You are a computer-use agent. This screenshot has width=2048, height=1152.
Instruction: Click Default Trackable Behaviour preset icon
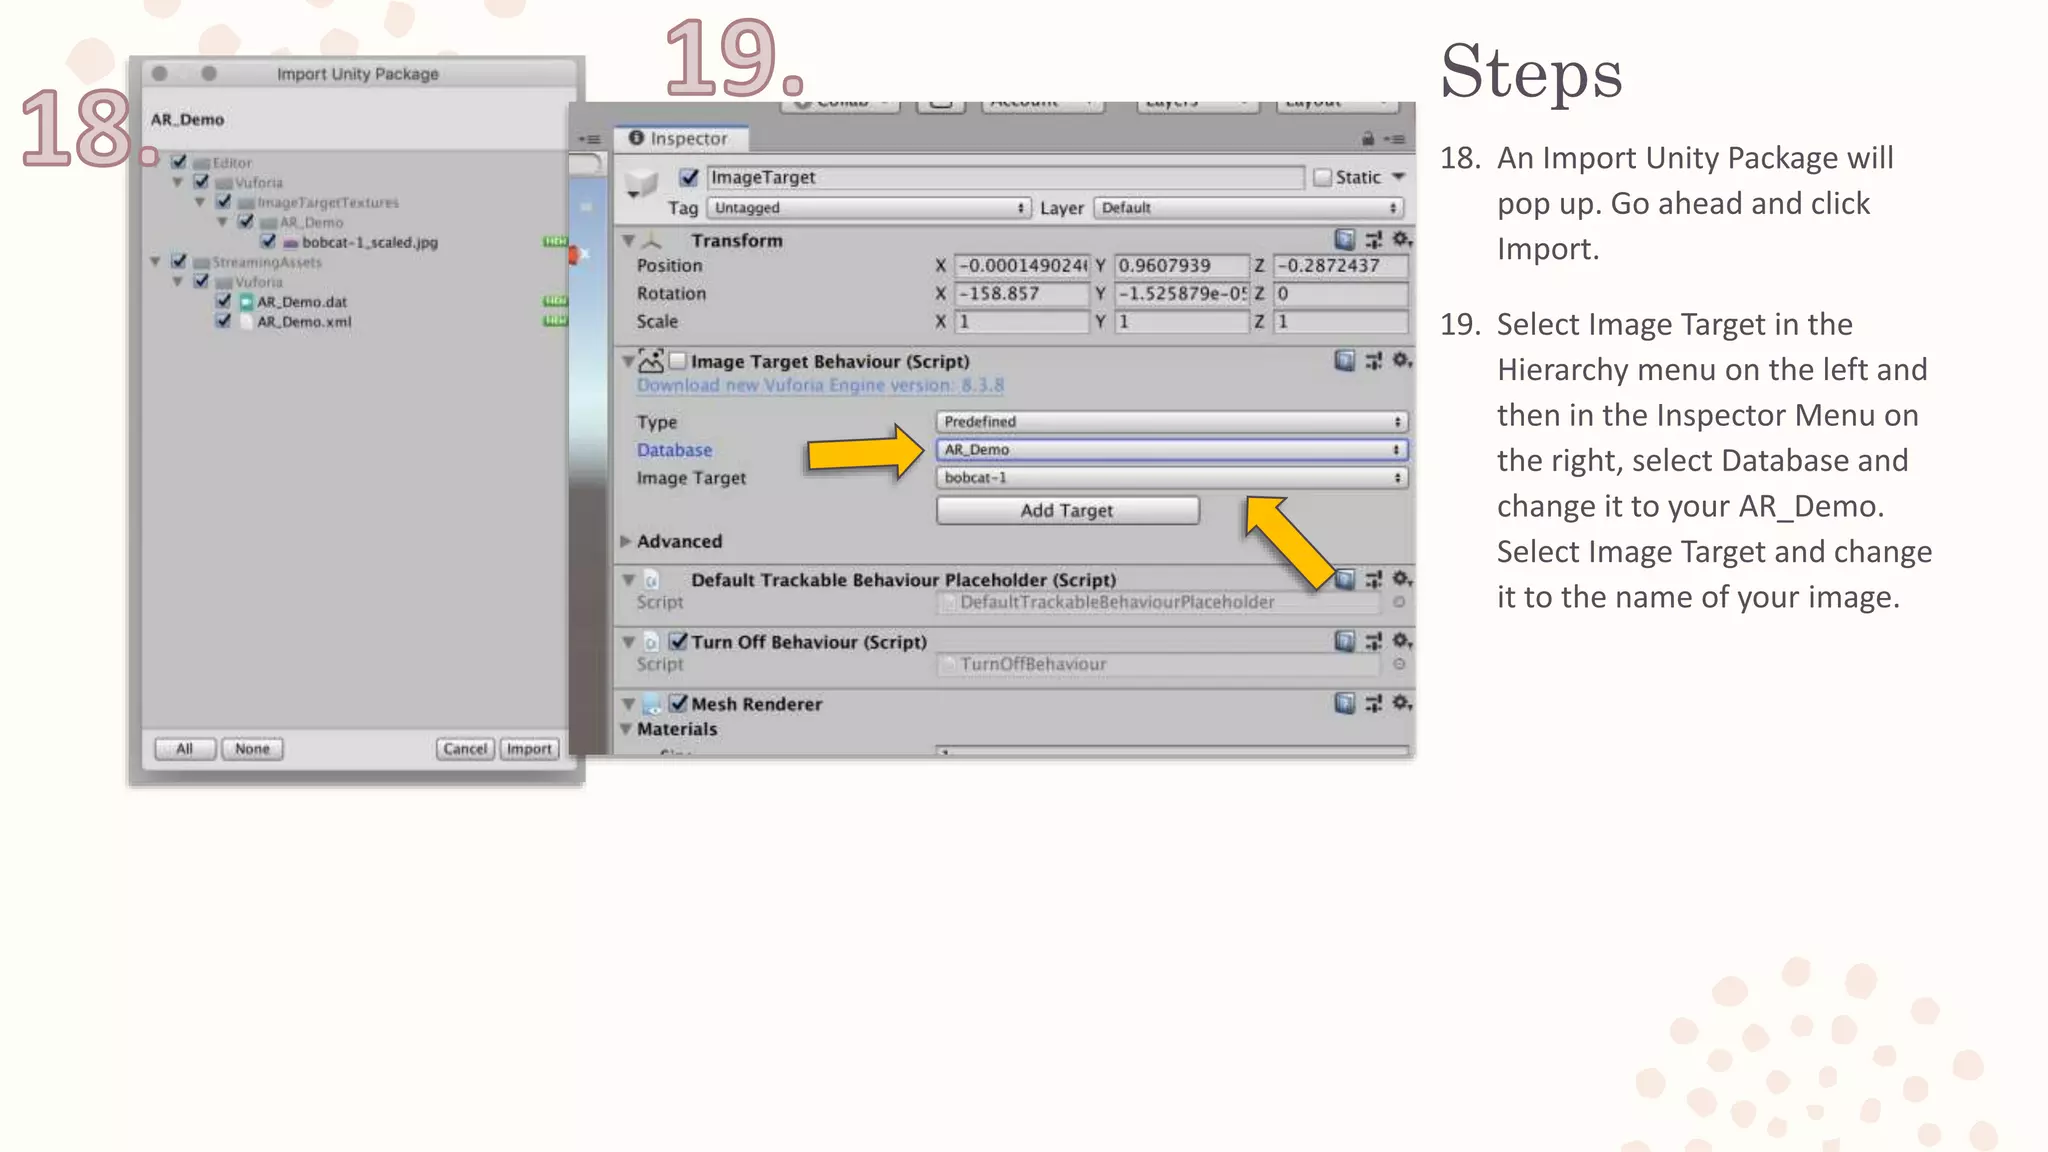point(1373,579)
